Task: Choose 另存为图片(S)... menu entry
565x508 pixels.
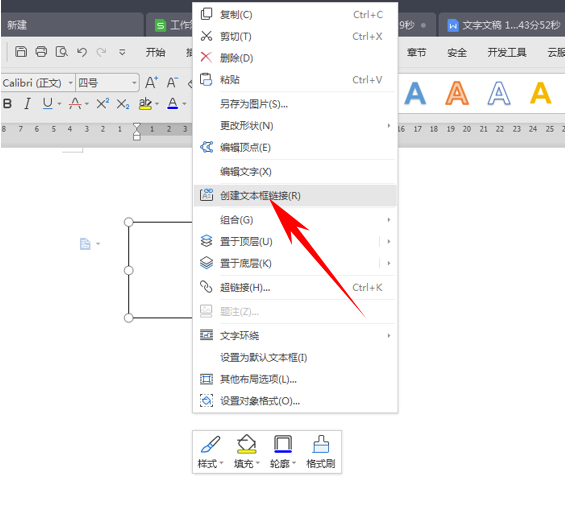Action: (295, 104)
